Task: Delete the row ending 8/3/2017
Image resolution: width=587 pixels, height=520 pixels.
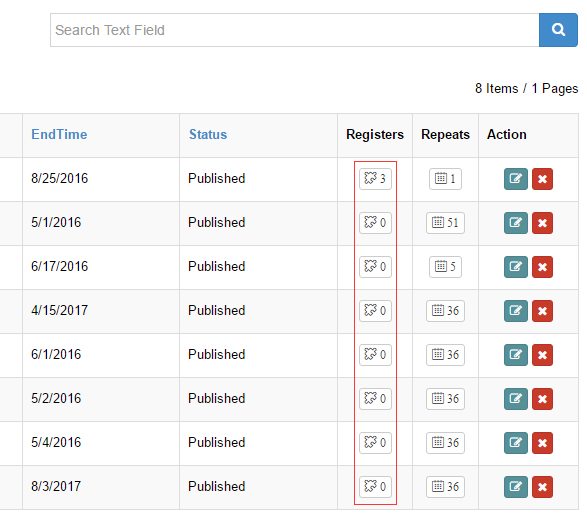Action: 542,487
